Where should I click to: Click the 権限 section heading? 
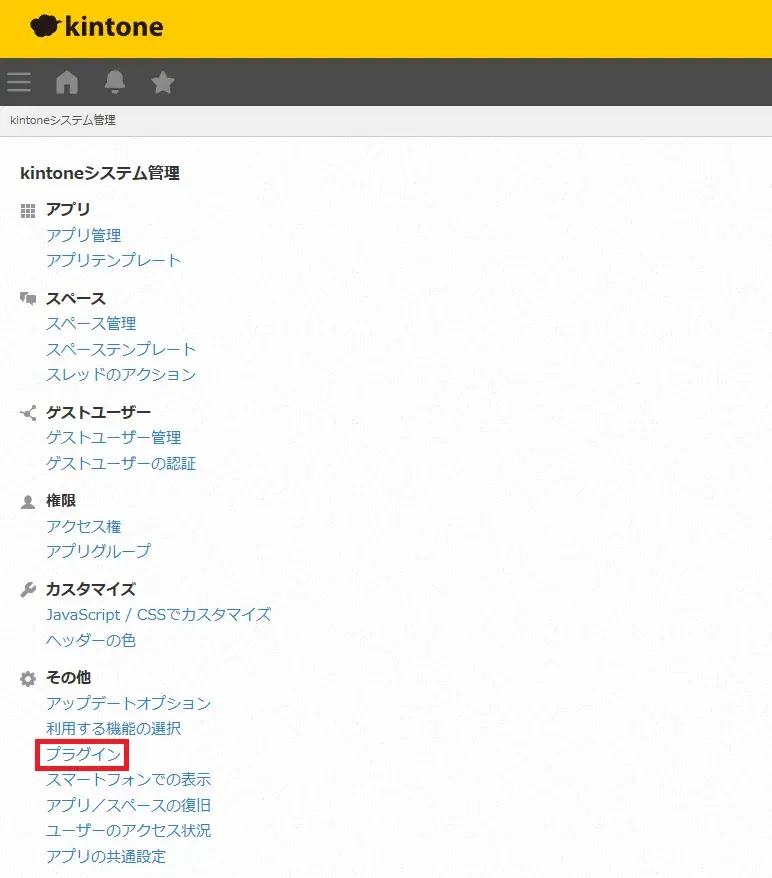click(61, 501)
